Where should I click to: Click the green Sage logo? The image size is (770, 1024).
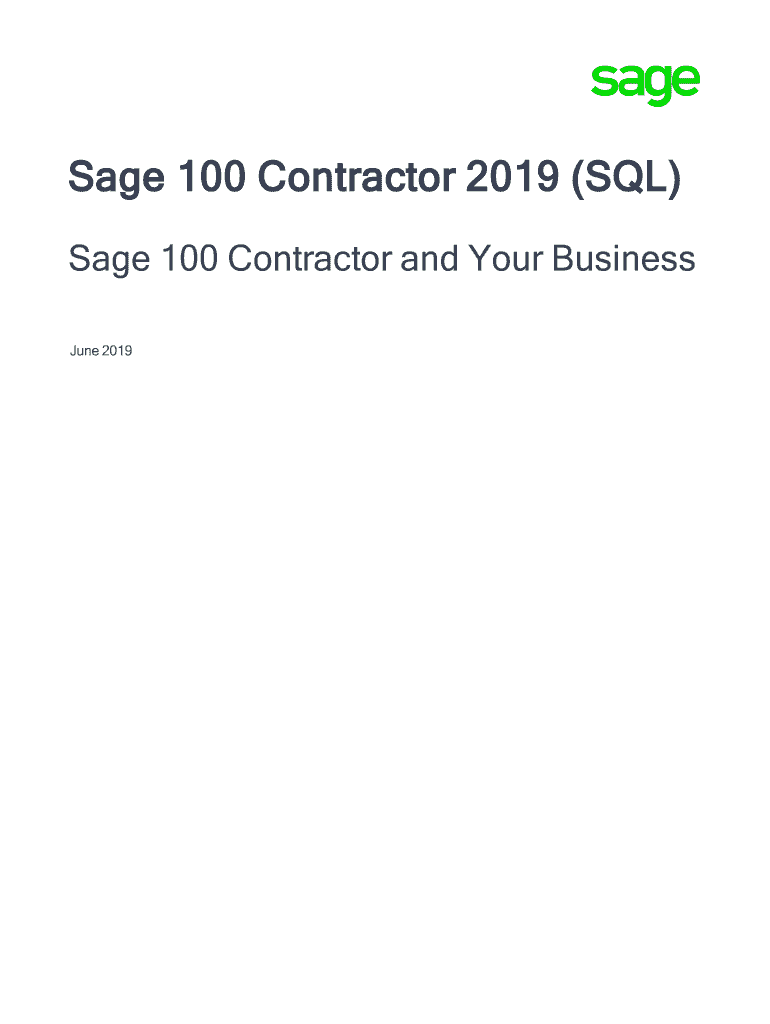click(644, 84)
